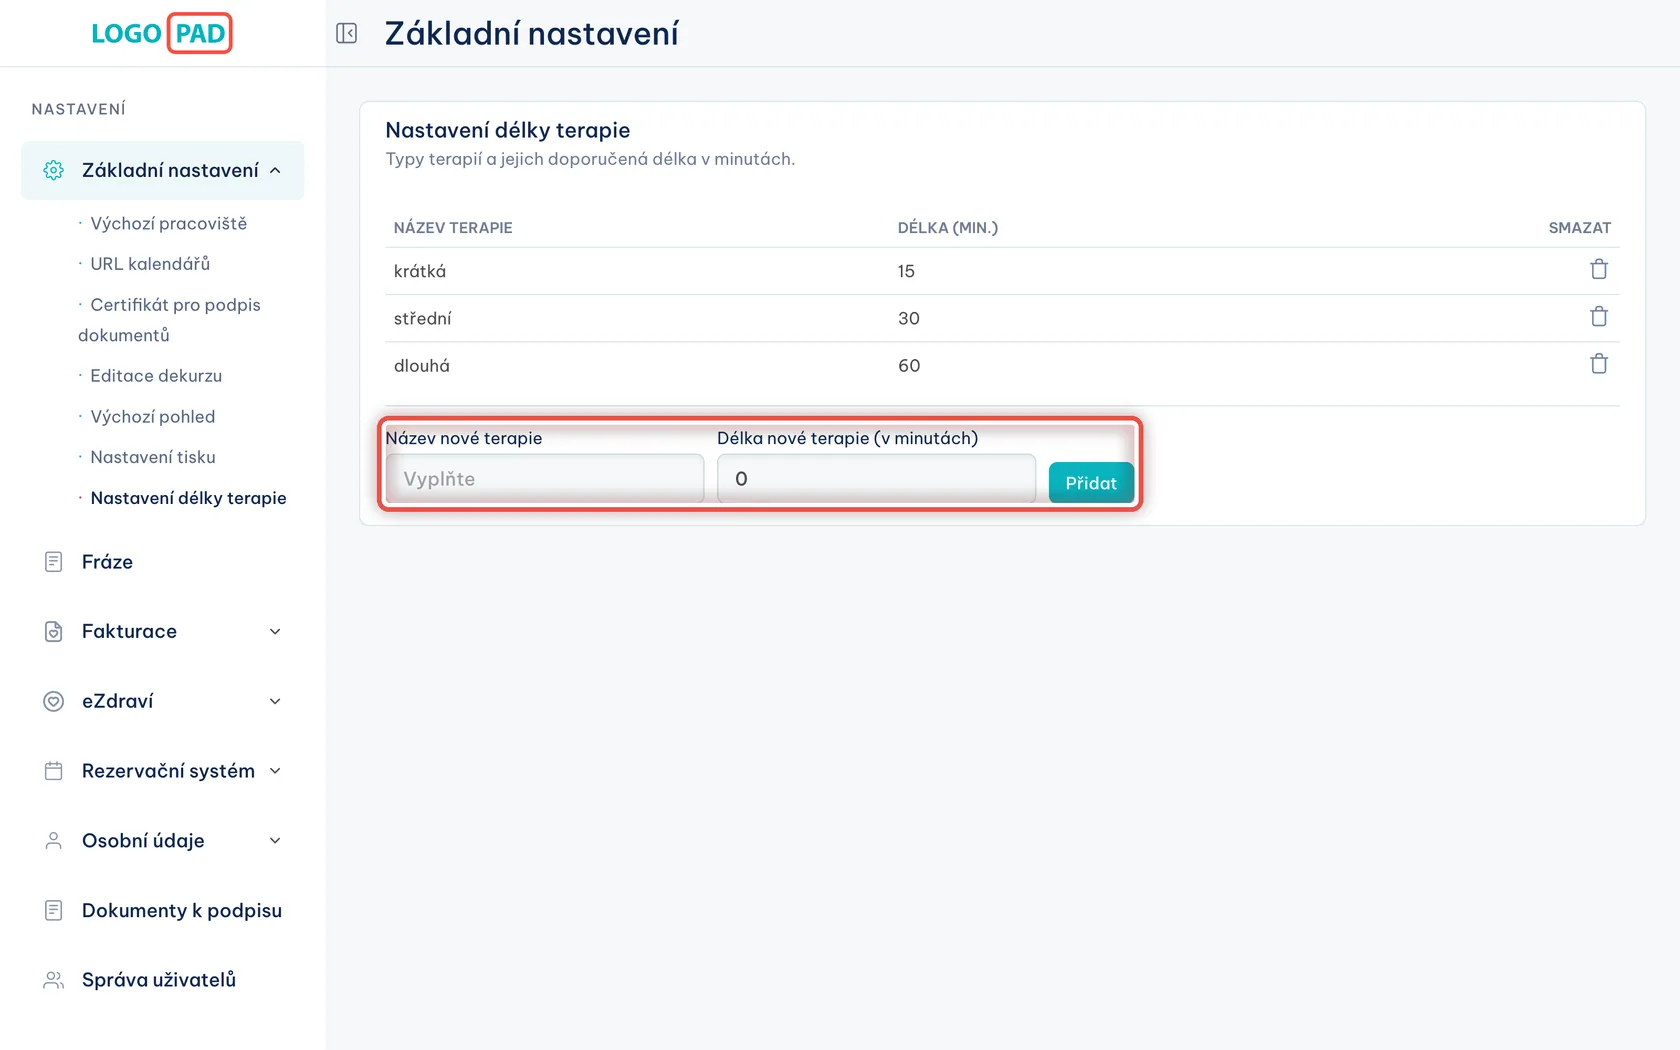Collapse the Základní nastavení section

pos(275,171)
